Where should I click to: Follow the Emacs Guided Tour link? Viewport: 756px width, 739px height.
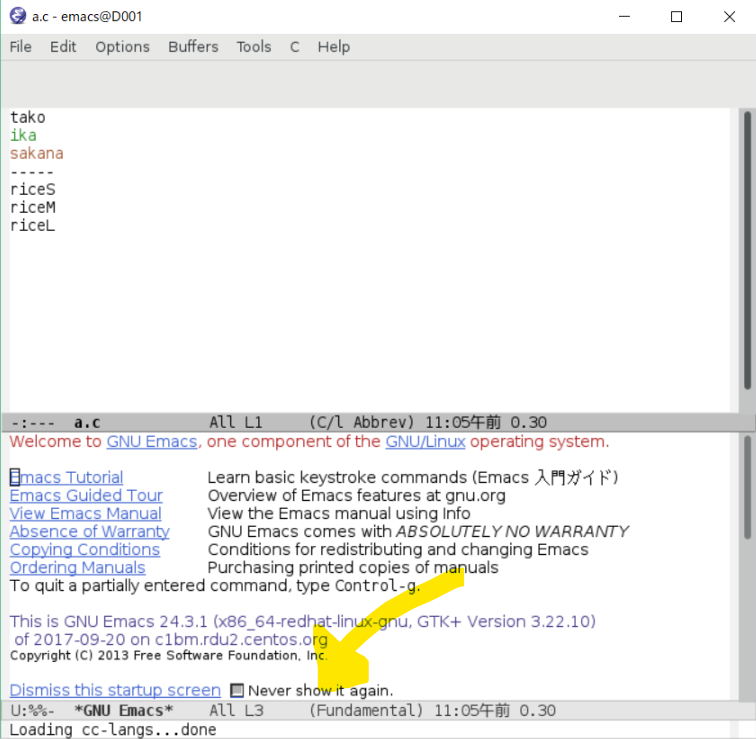86,496
